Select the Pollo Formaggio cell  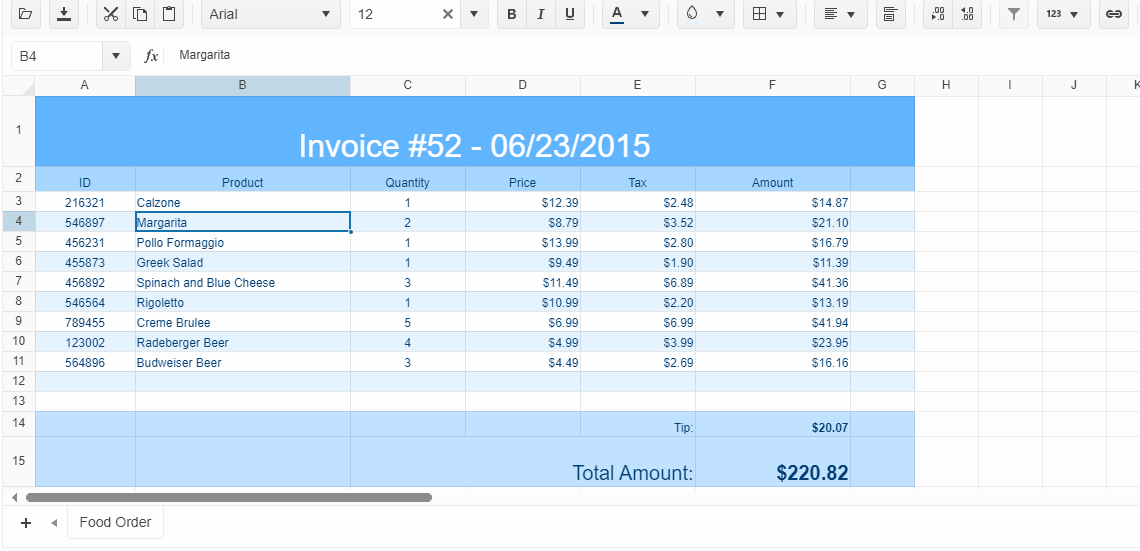point(243,242)
